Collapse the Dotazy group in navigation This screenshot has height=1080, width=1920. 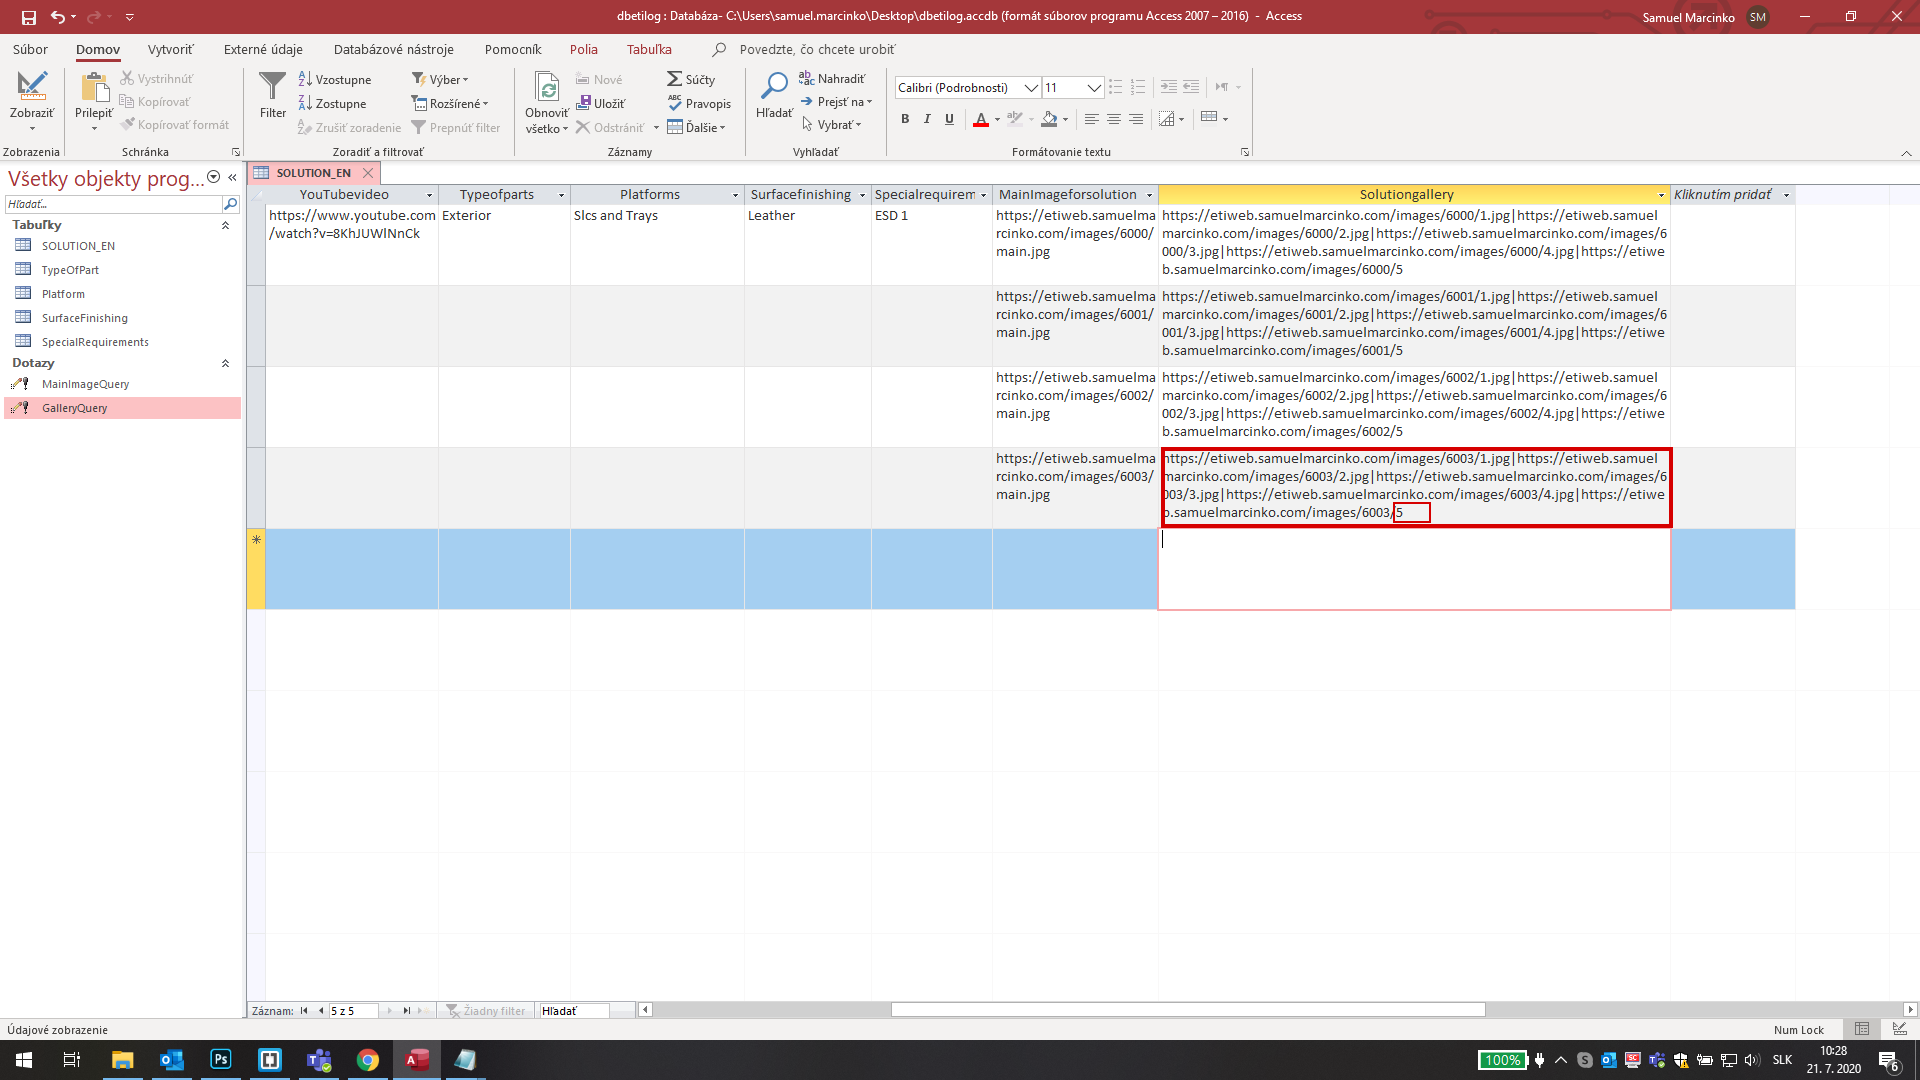tap(225, 363)
